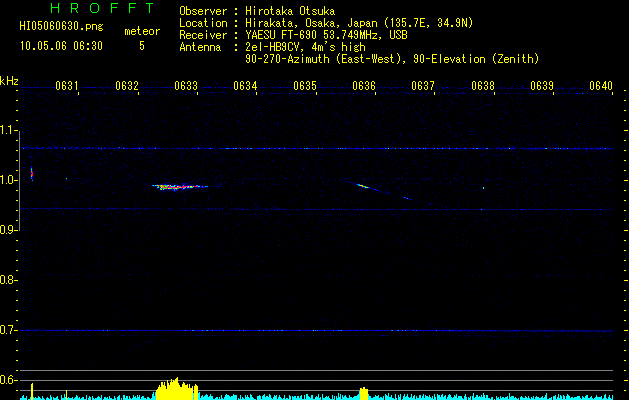Click the 0640 time marker

tap(601, 86)
